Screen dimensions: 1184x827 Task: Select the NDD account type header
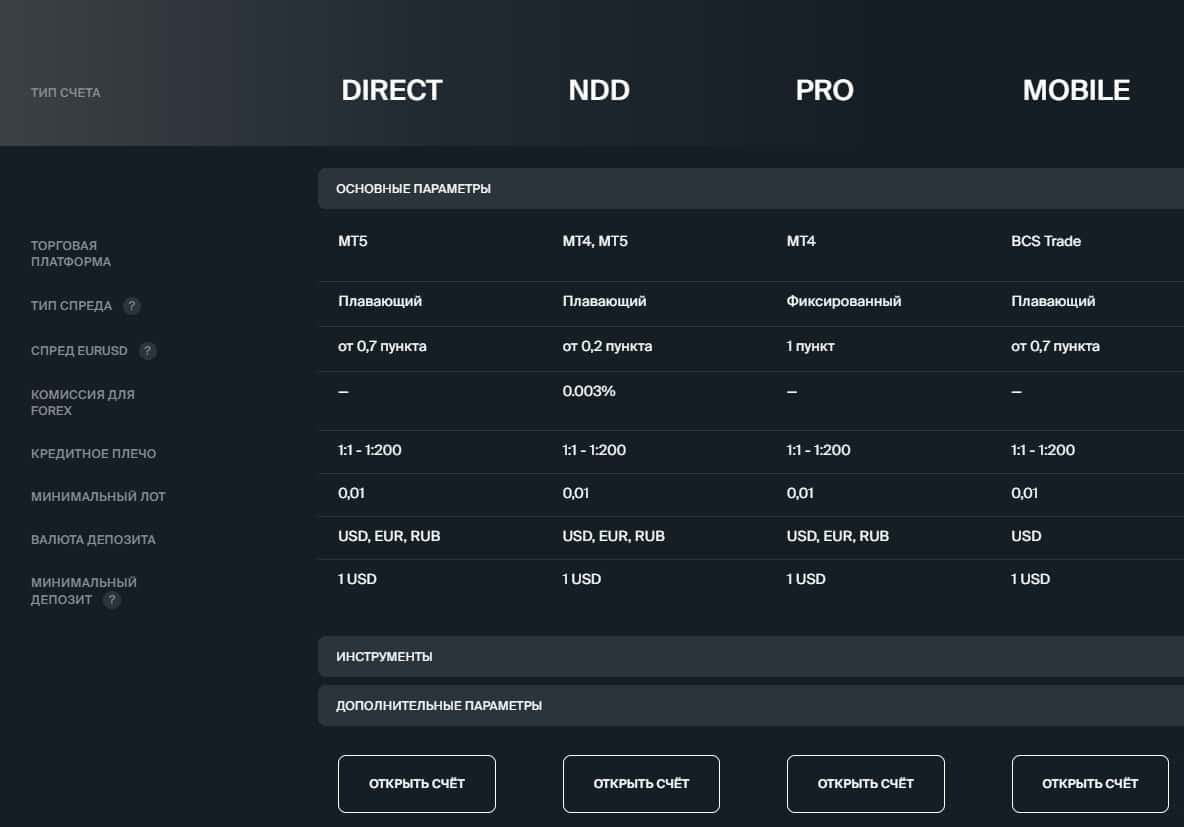tap(598, 91)
